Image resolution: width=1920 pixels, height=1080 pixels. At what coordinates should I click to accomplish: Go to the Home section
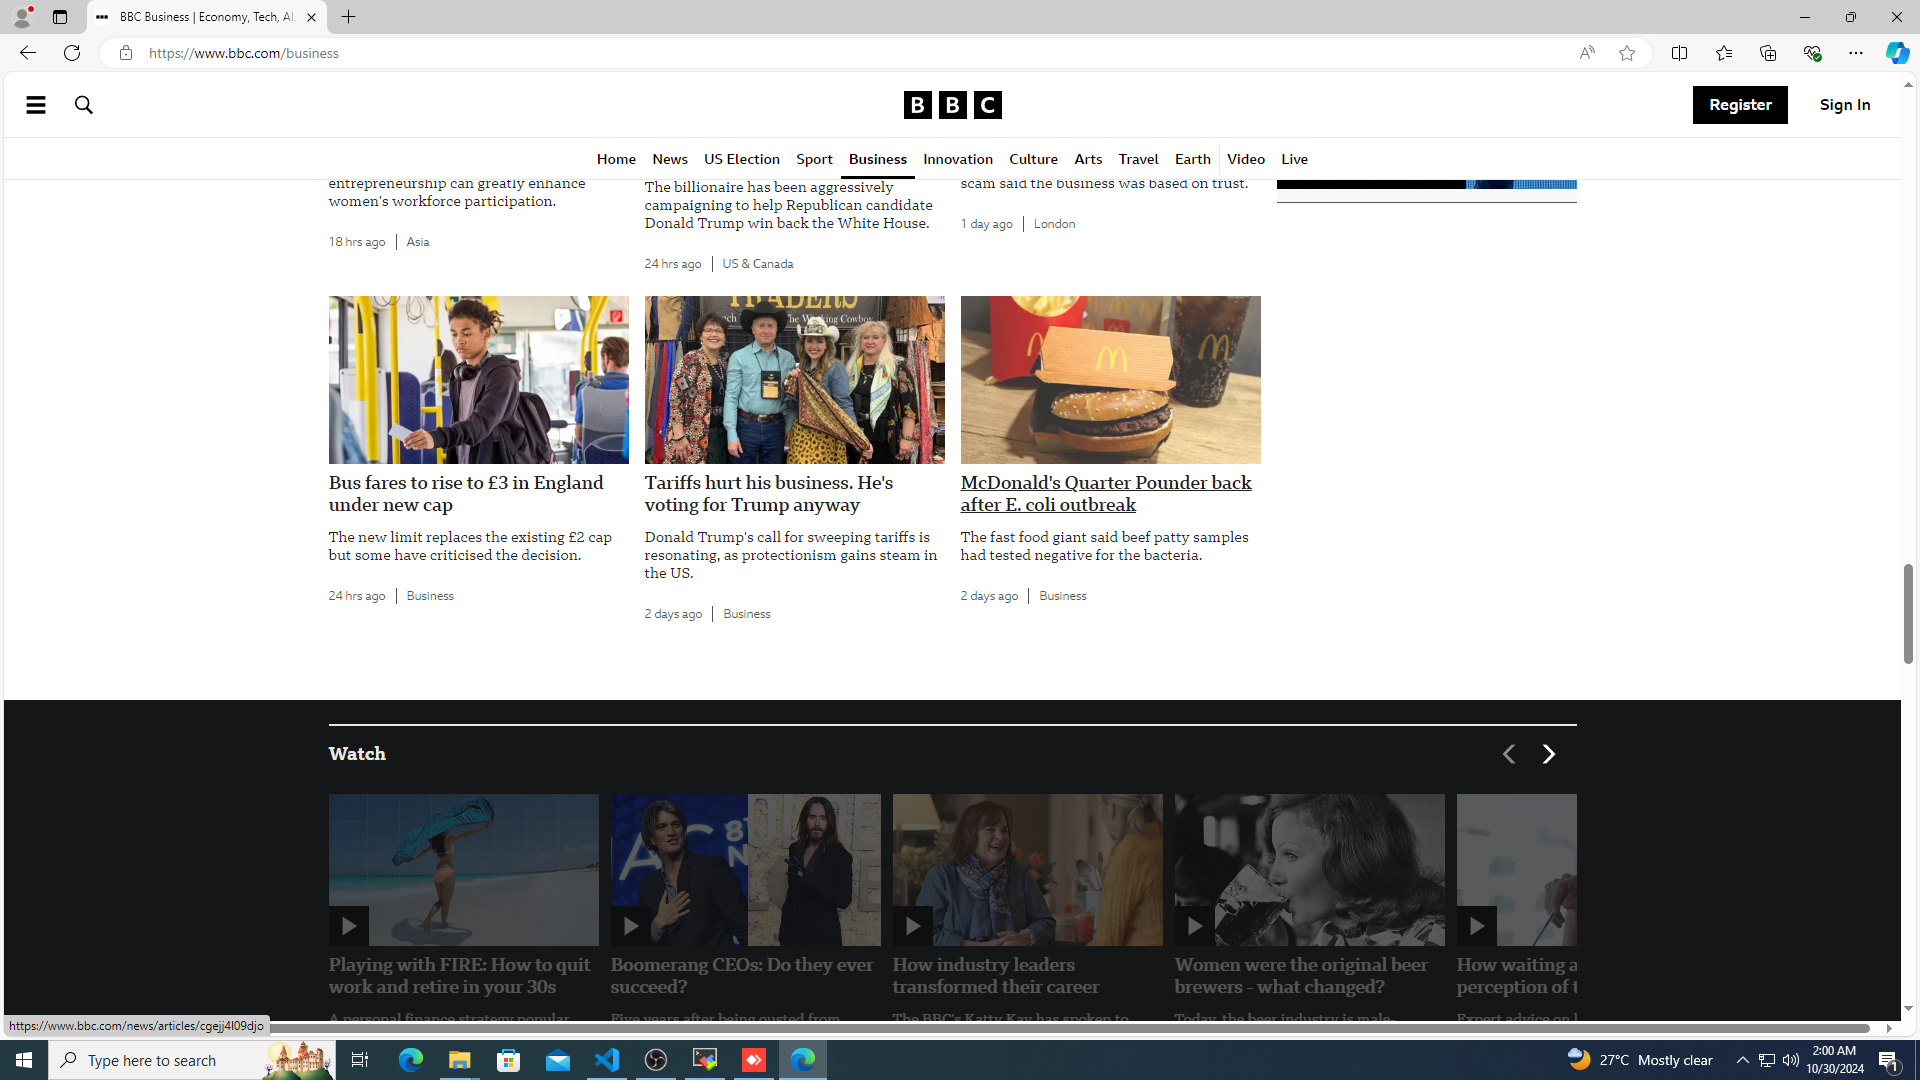coord(616,159)
